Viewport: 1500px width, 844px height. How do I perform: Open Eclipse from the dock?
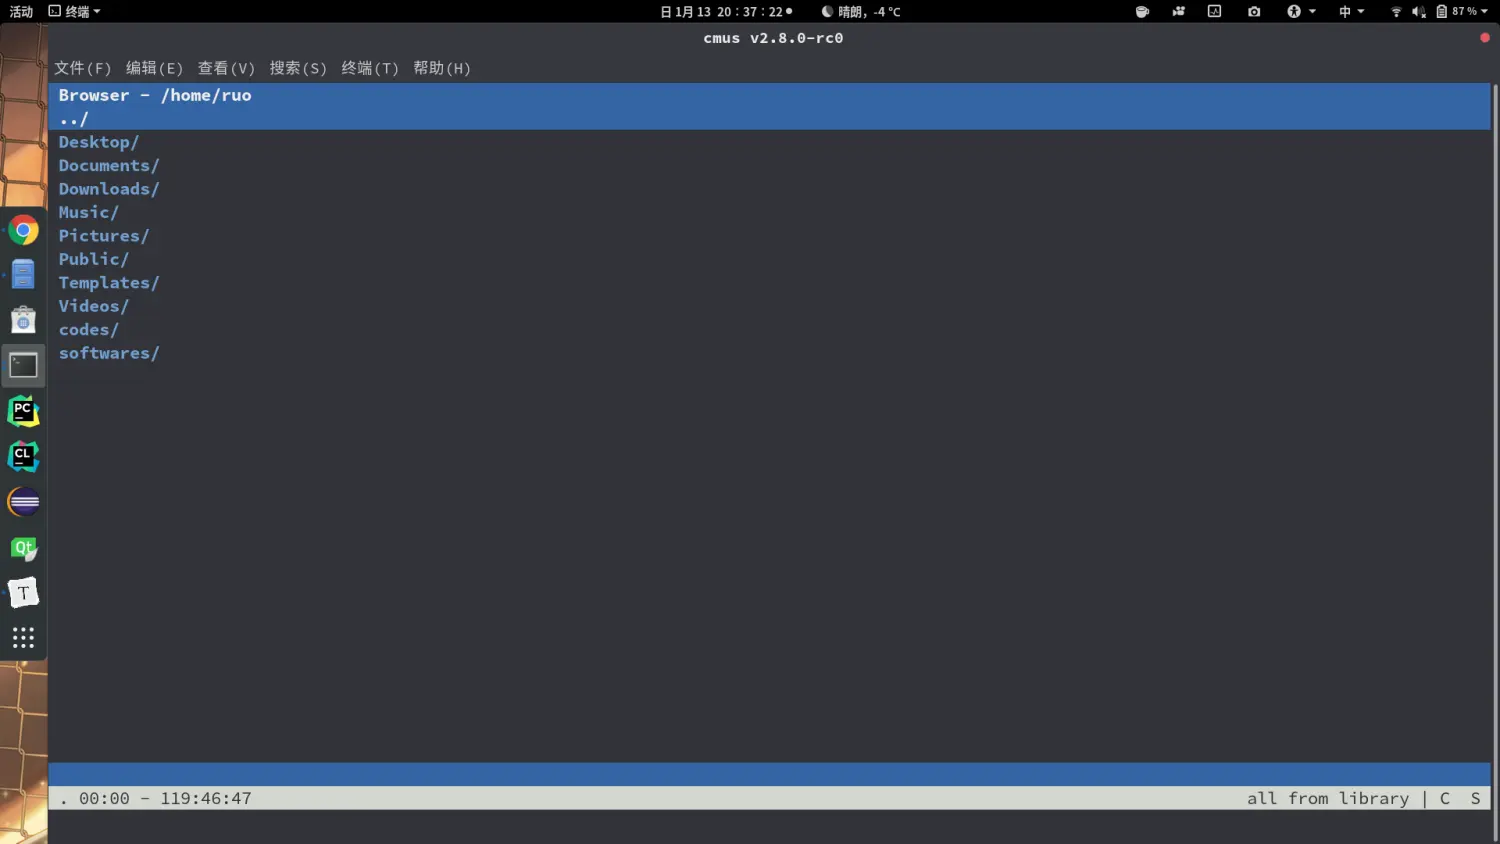pyautogui.click(x=23, y=502)
